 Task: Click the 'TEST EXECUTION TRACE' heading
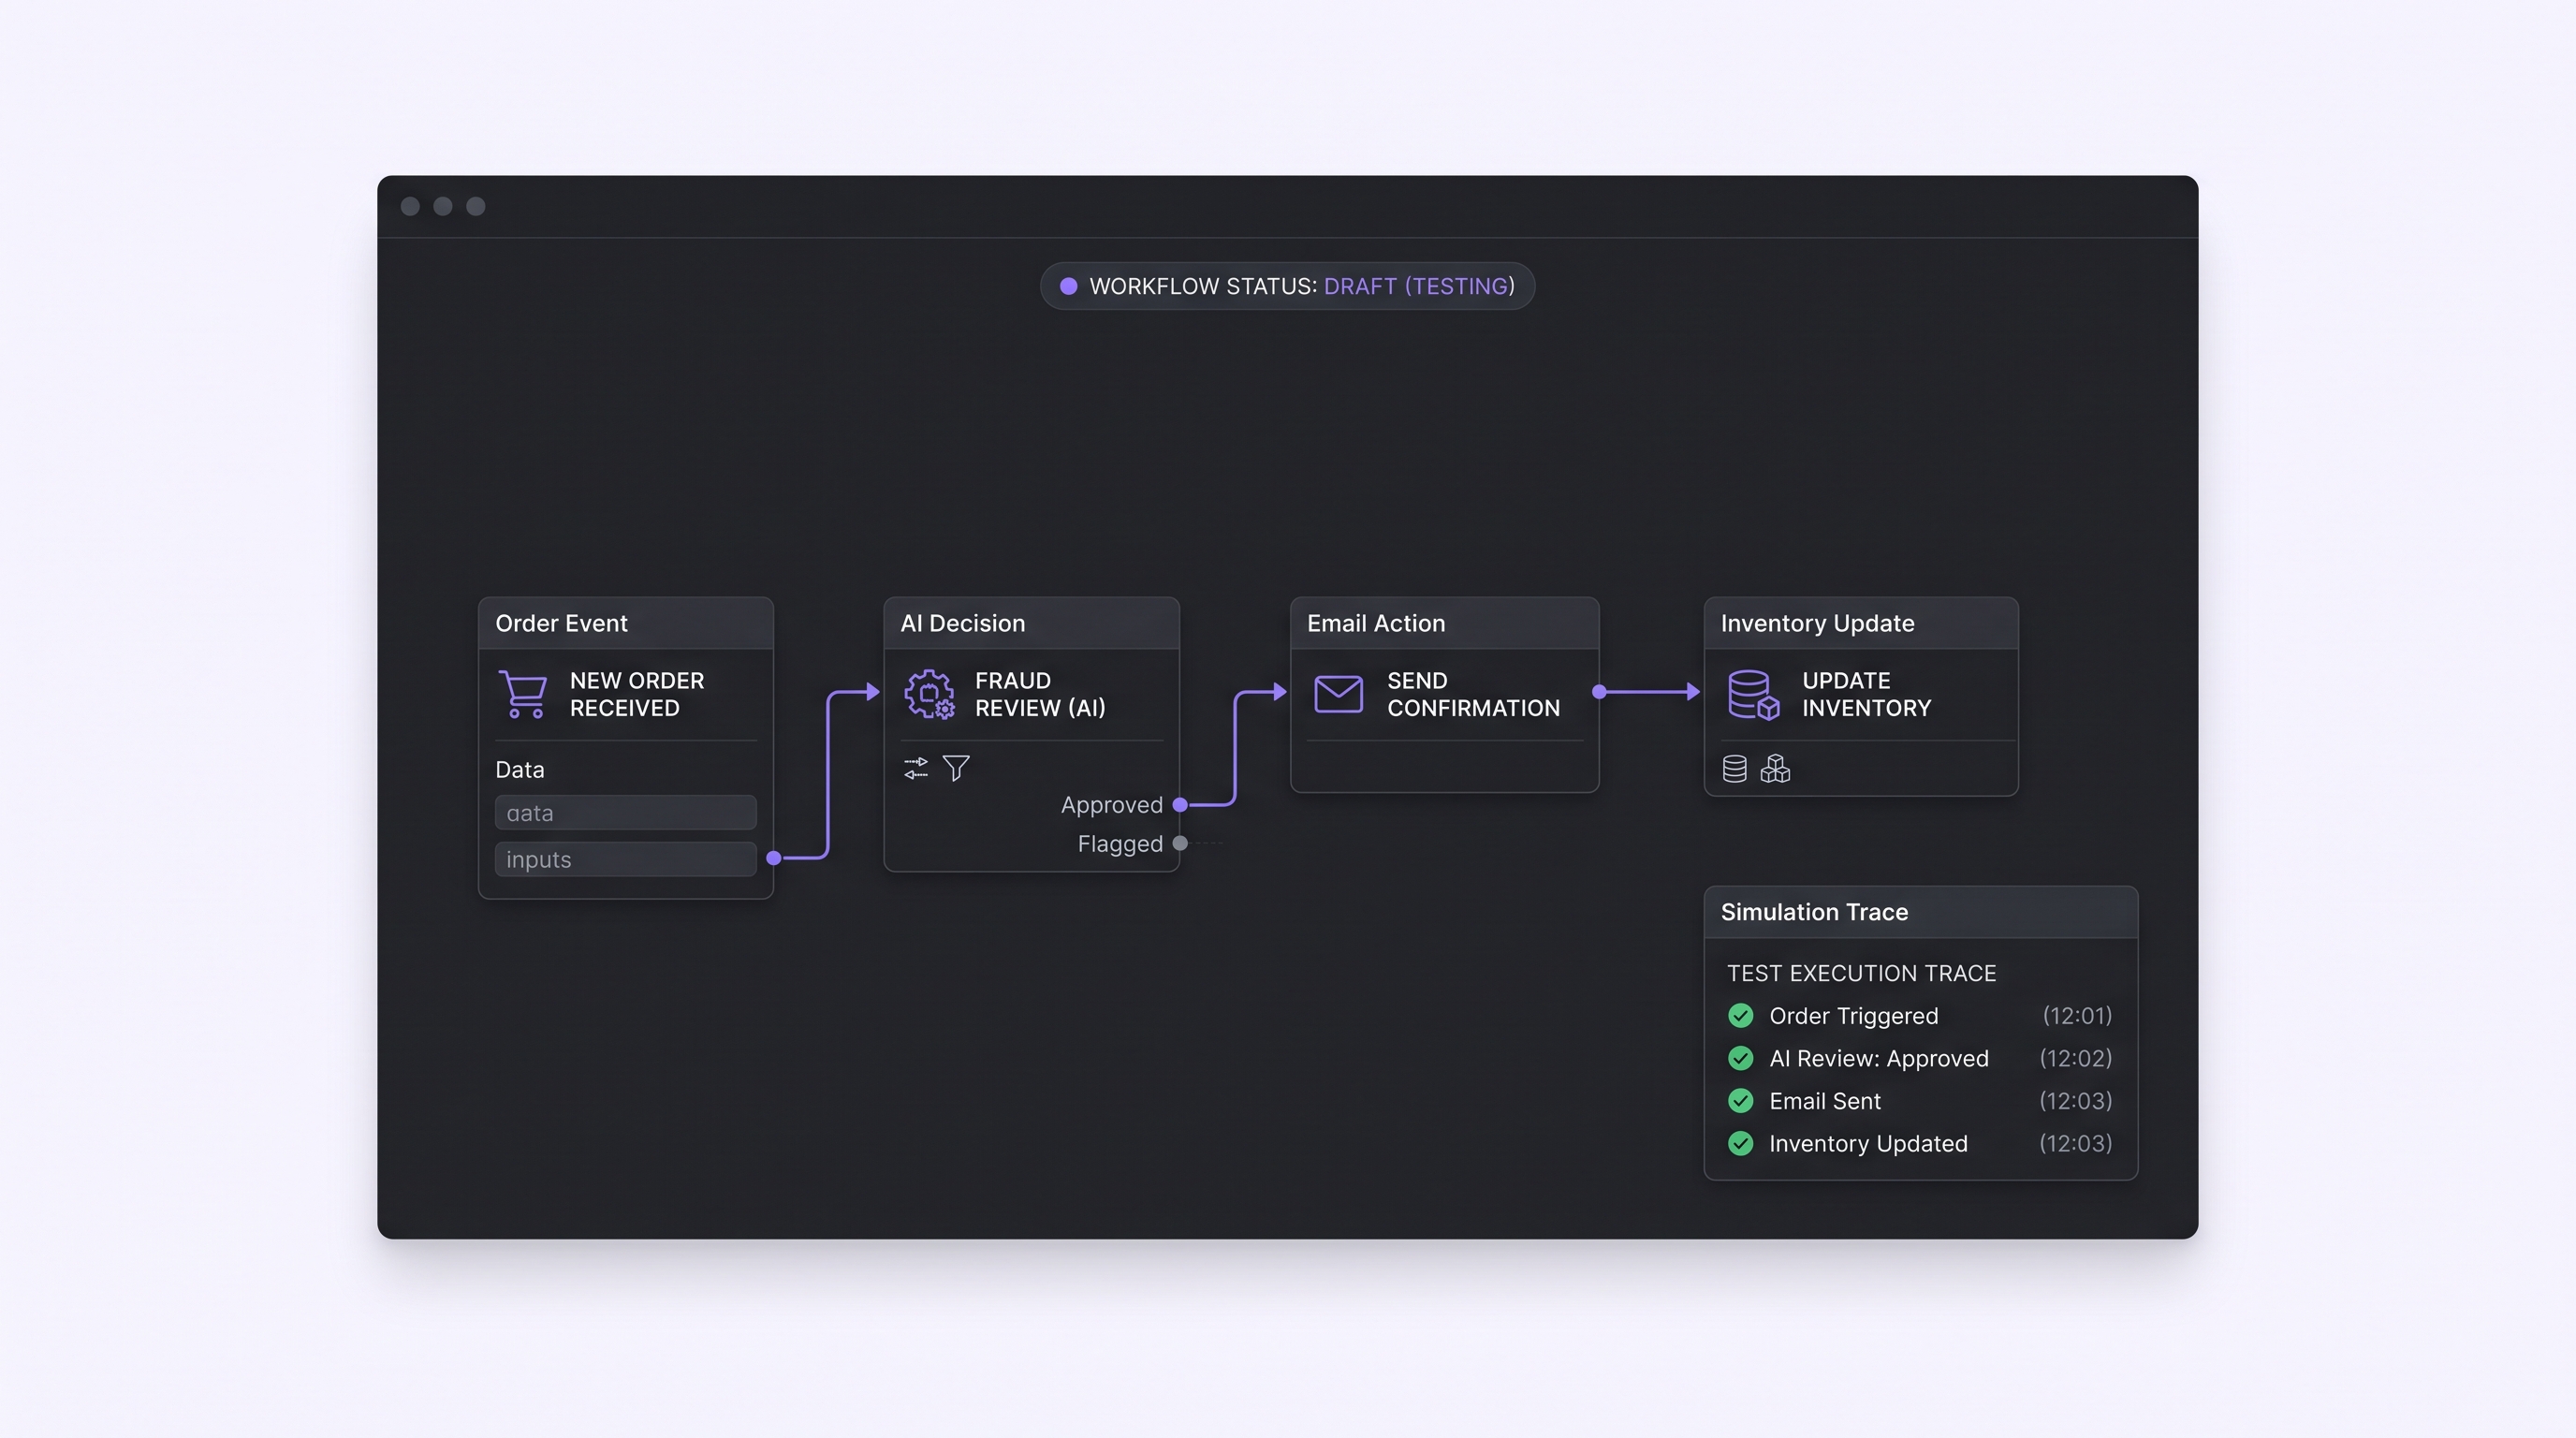[x=1861, y=973]
